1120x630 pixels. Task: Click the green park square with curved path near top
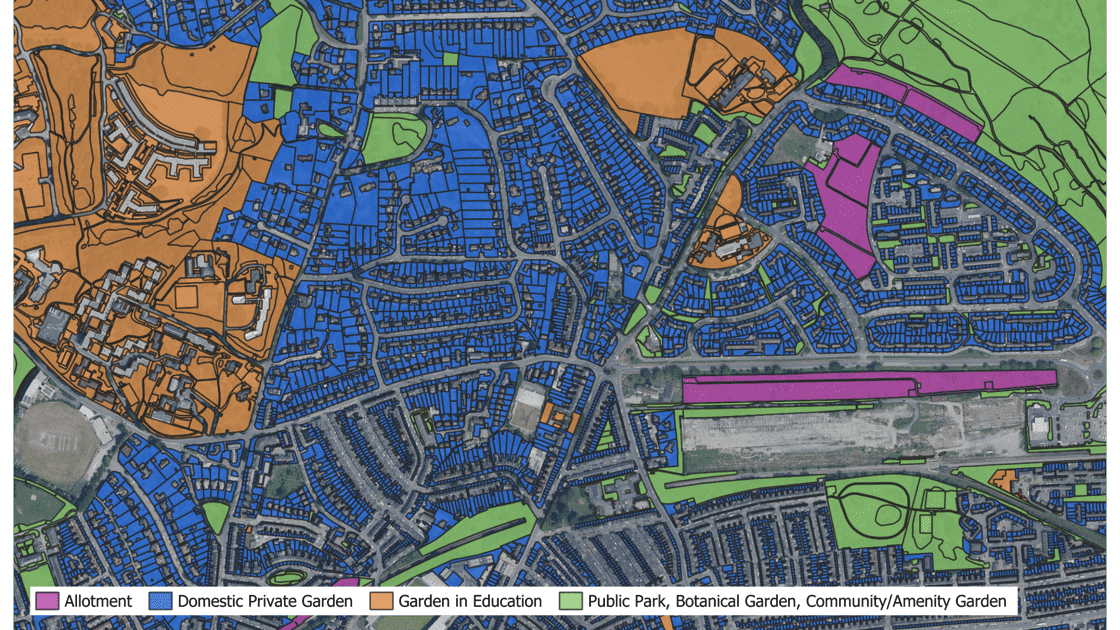[x=392, y=137]
